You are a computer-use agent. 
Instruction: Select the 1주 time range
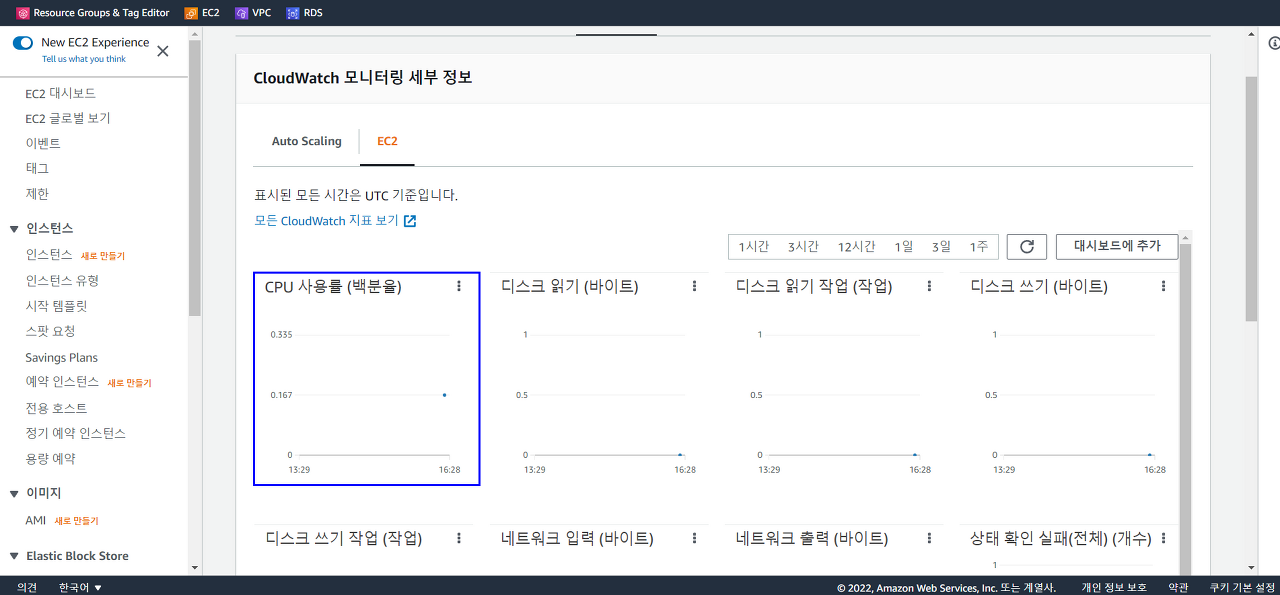pos(978,247)
